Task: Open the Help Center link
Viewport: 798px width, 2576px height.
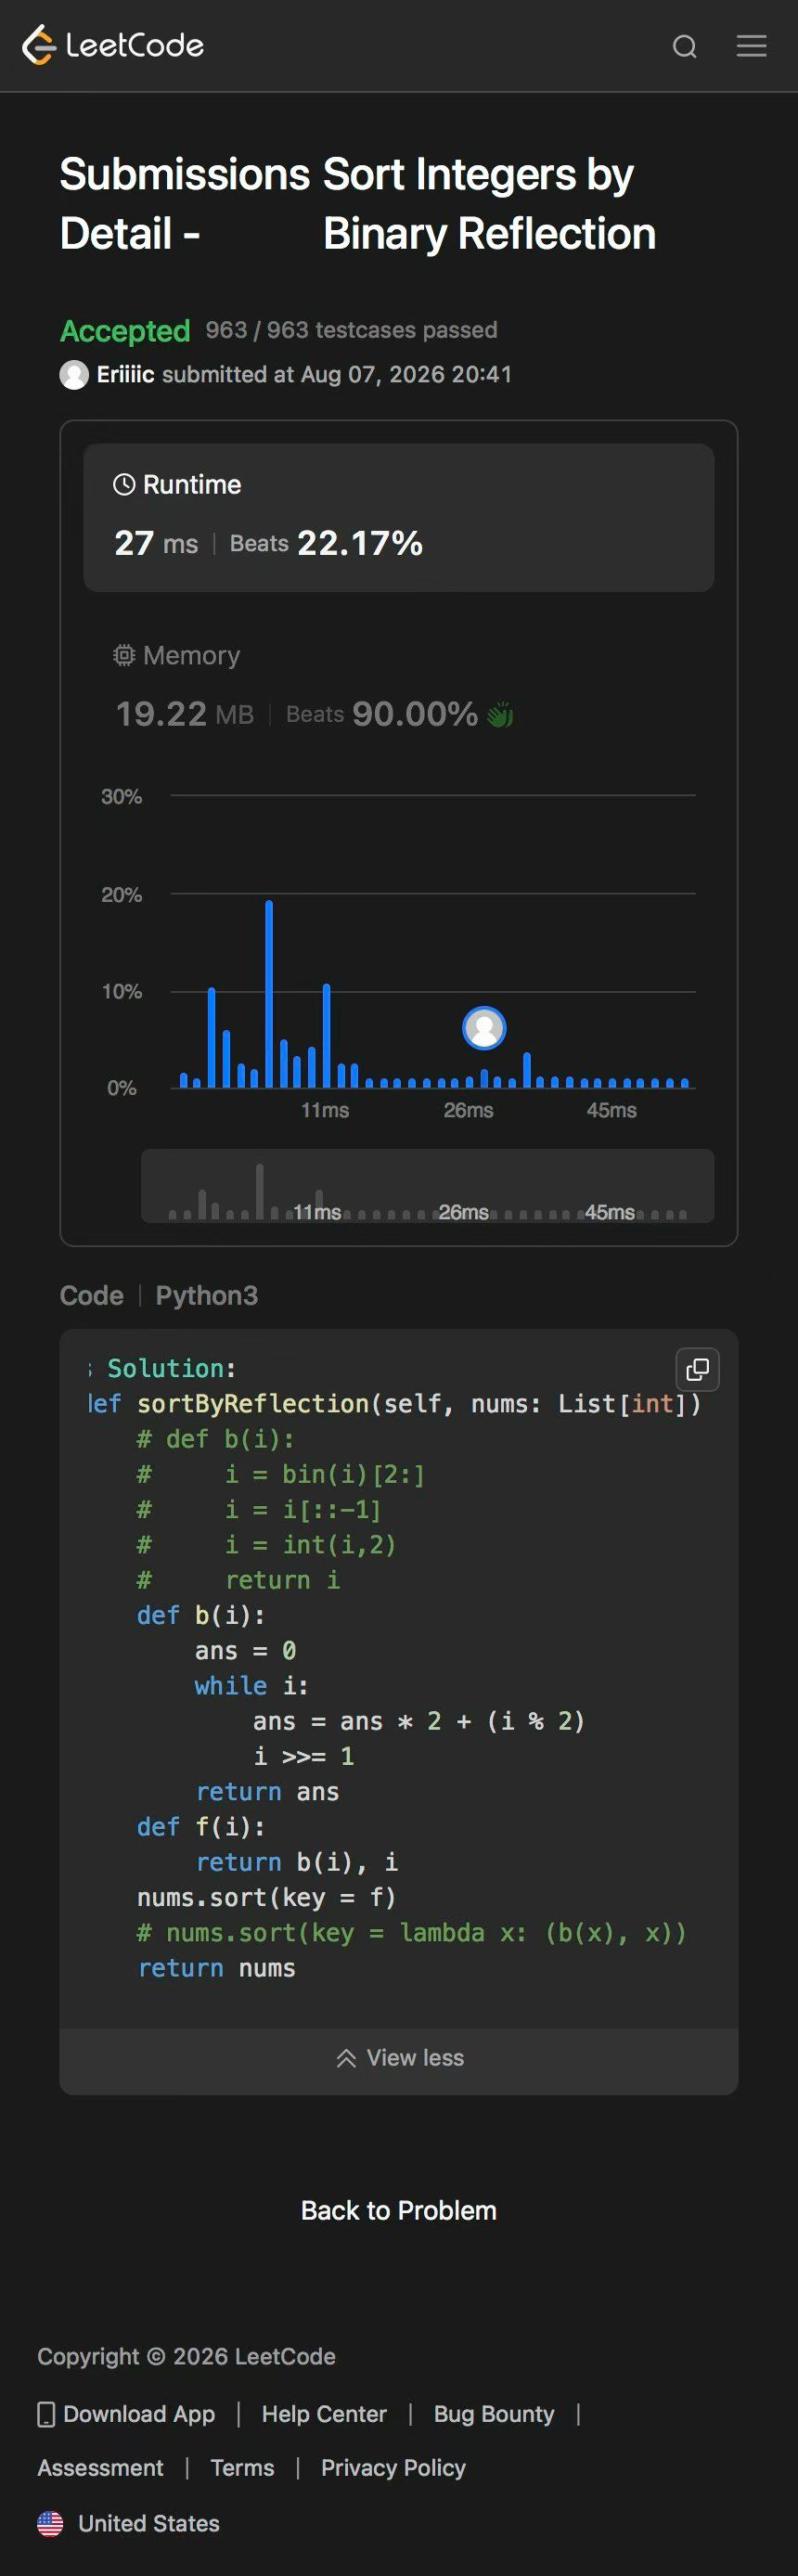Action: tap(324, 2414)
